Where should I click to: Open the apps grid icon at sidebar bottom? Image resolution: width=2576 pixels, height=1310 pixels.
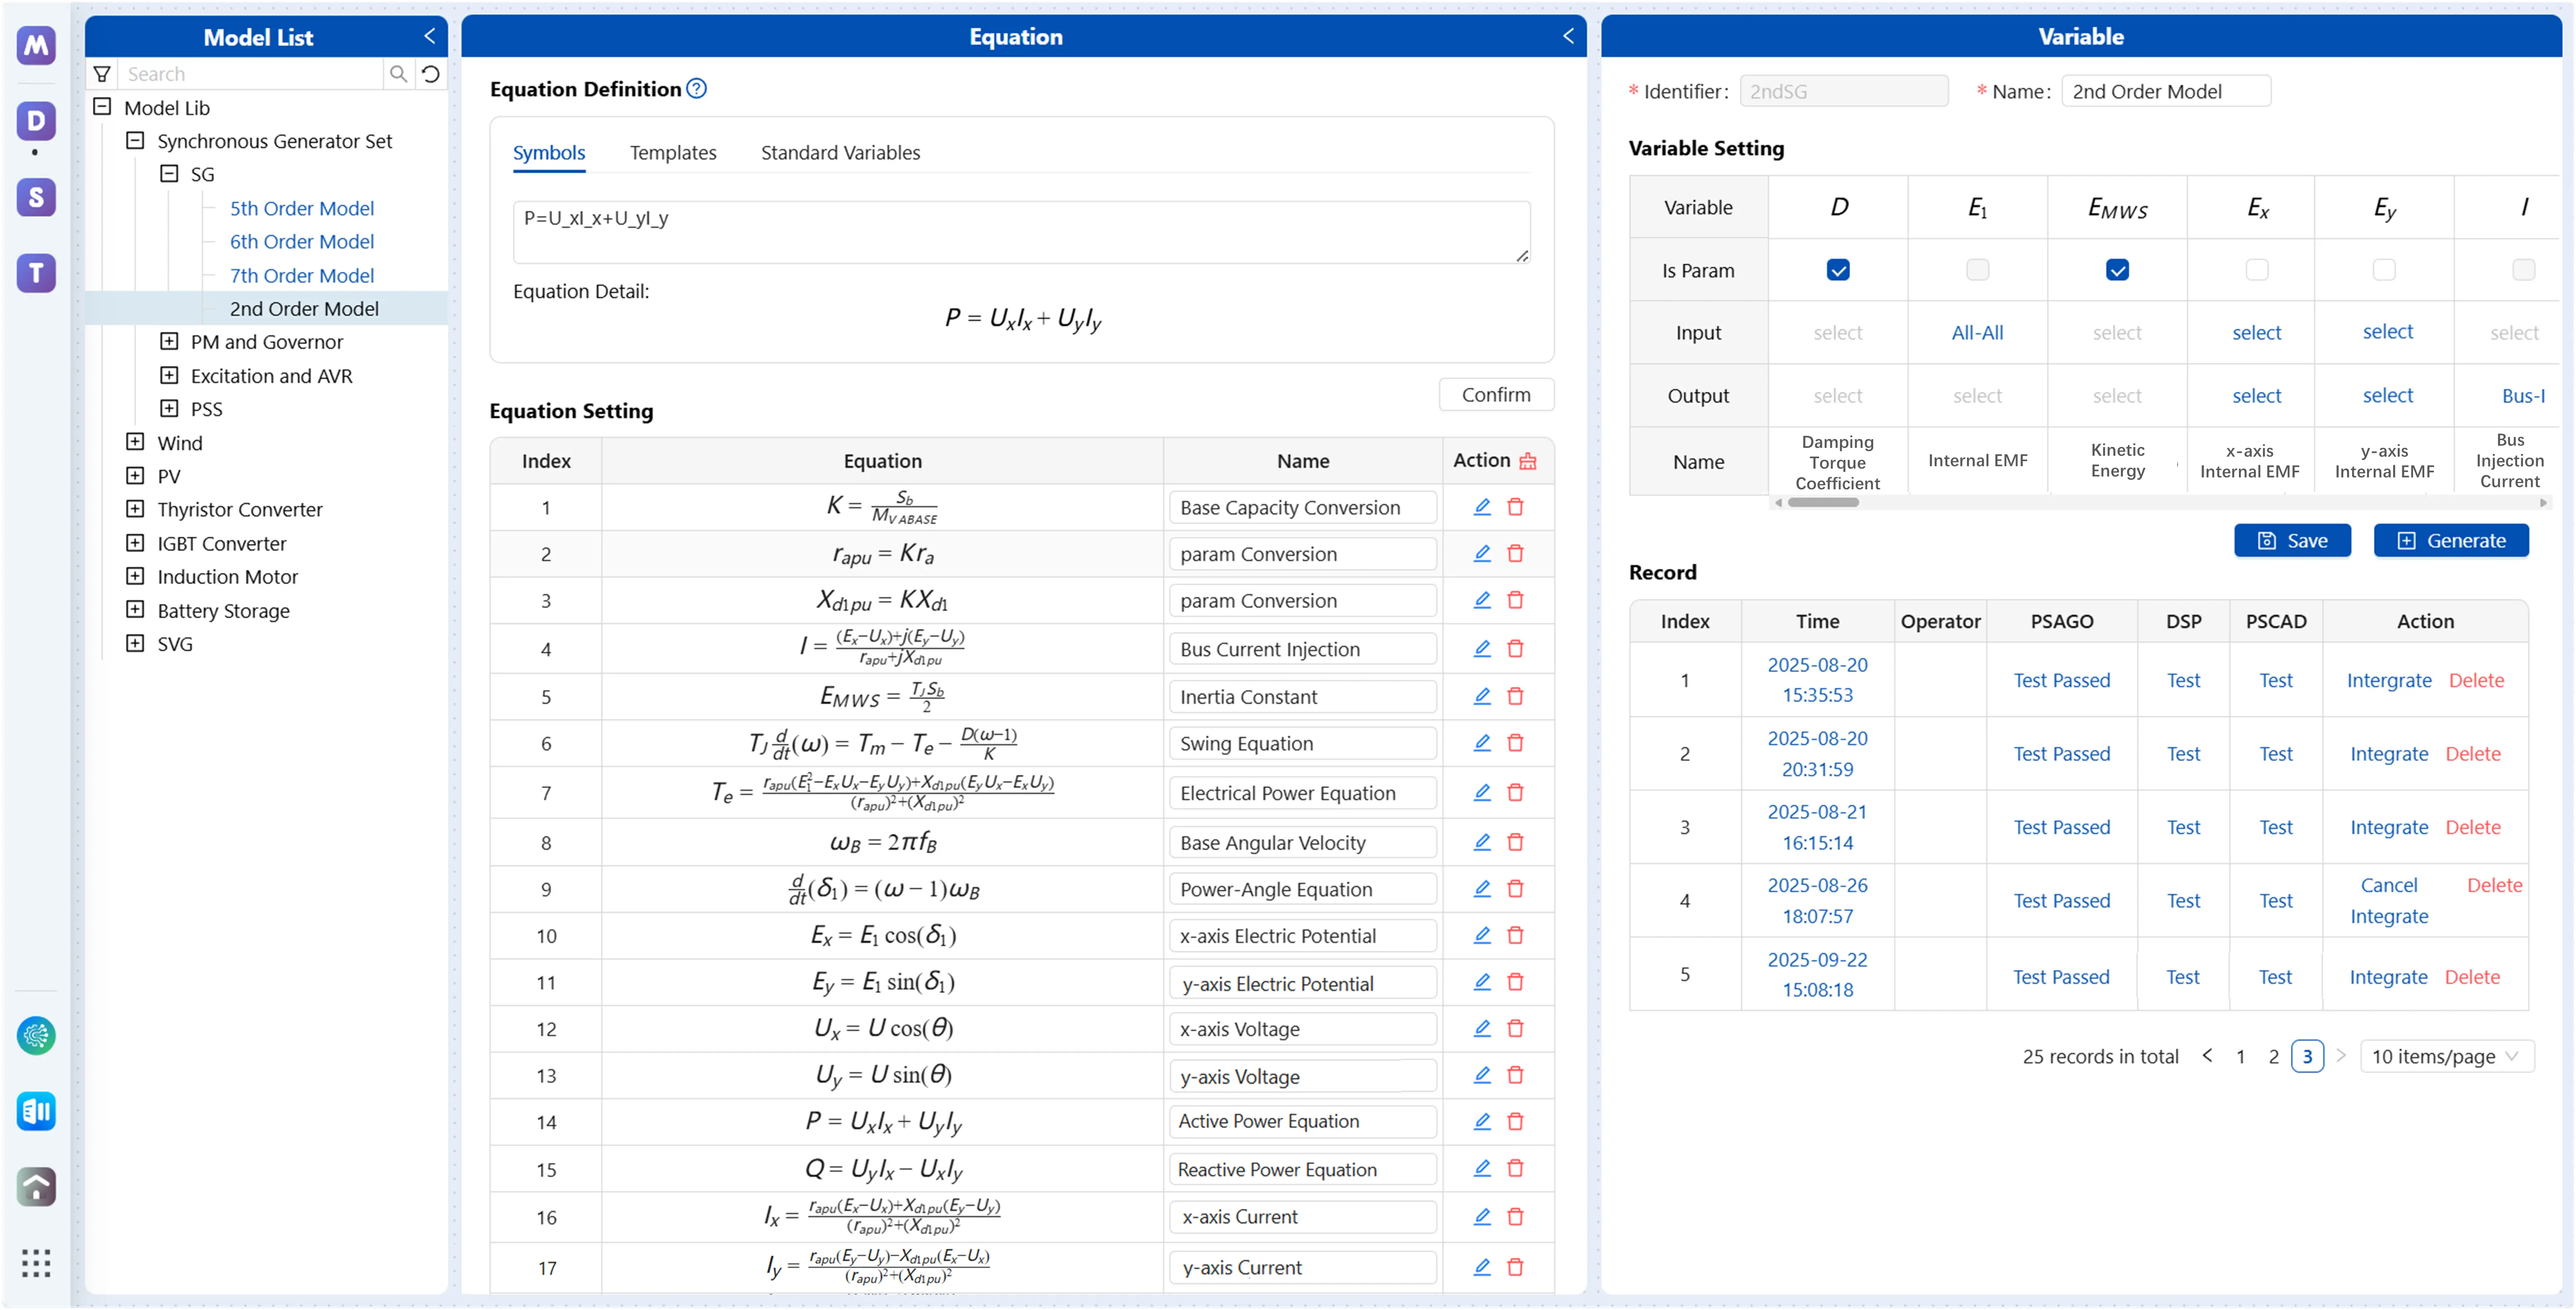[36, 1263]
